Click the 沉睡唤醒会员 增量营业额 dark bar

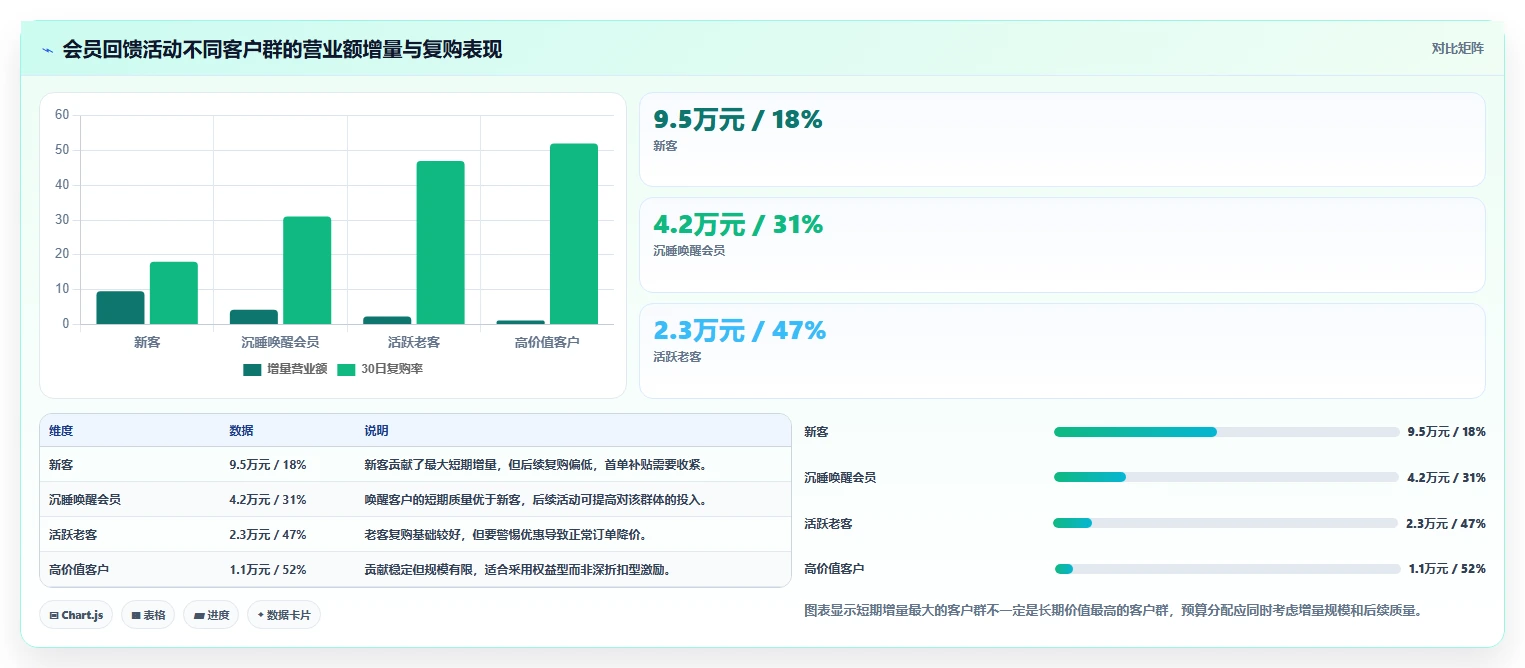254,317
